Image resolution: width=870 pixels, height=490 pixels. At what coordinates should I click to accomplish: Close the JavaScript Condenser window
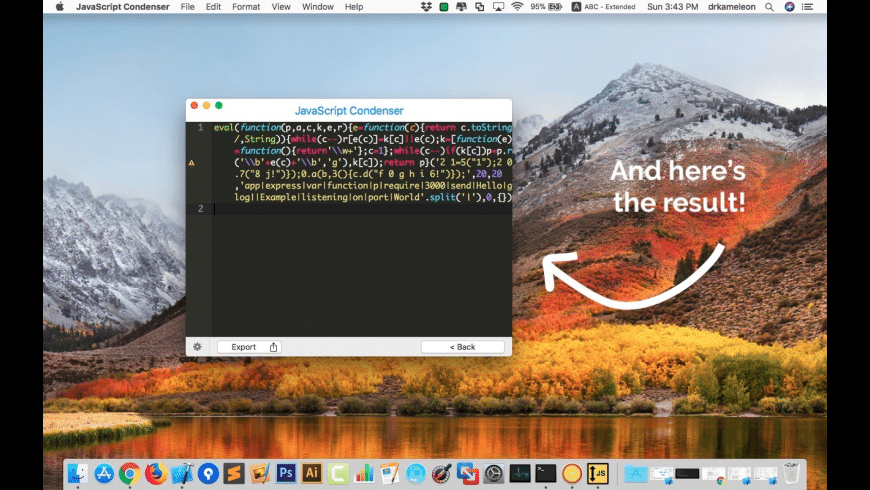coord(194,105)
